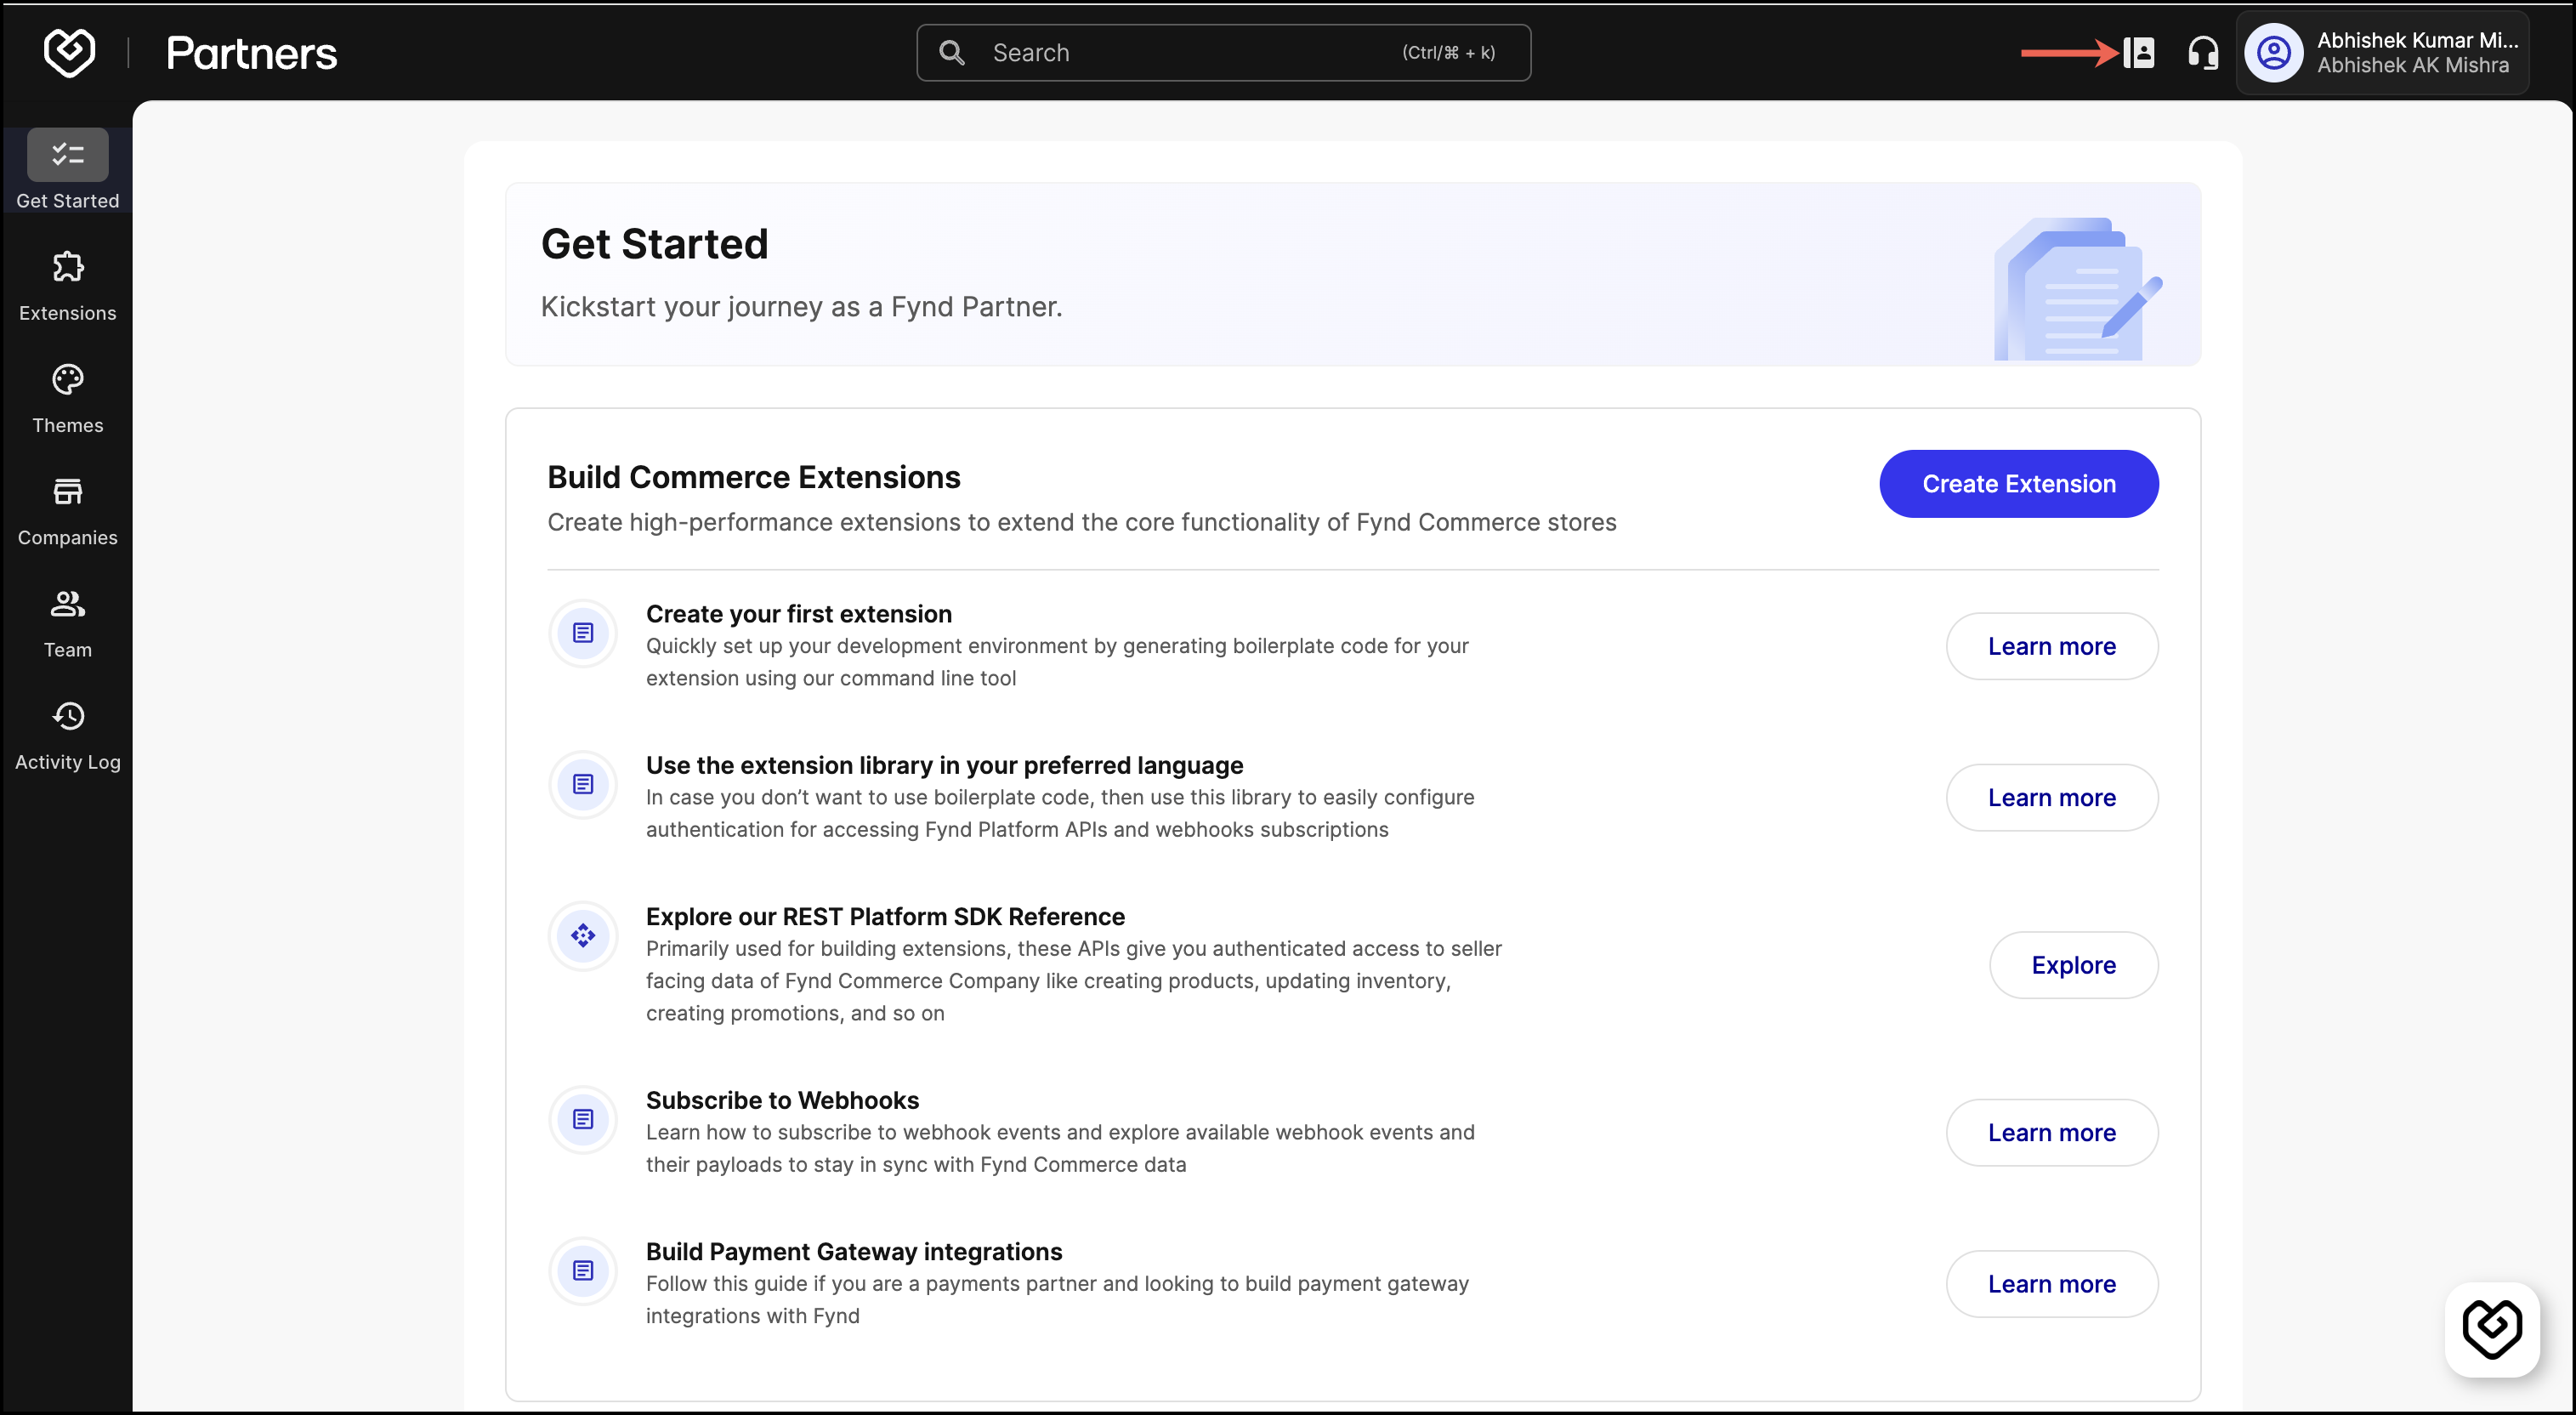2576x1415 pixels.
Task: Open the Get Started sidebar icon
Action: pos(68,154)
